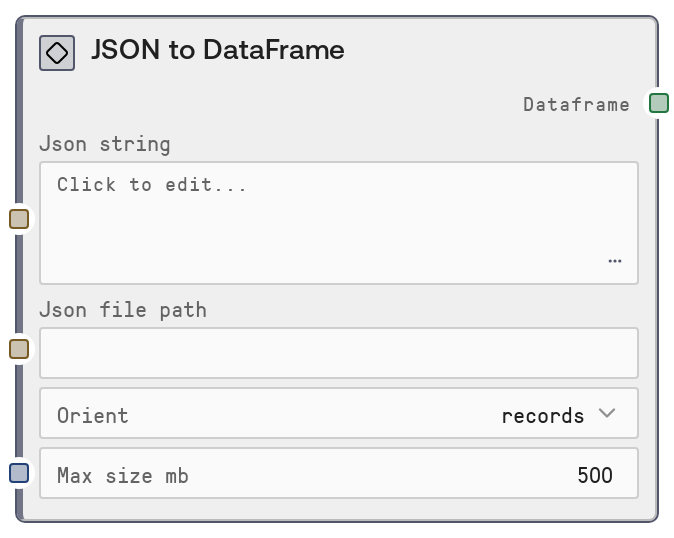The width and height of the screenshot is (674, 538).
Task: Click the Dataframe output label
Action: pyautogui.click(x=576, y=104)
